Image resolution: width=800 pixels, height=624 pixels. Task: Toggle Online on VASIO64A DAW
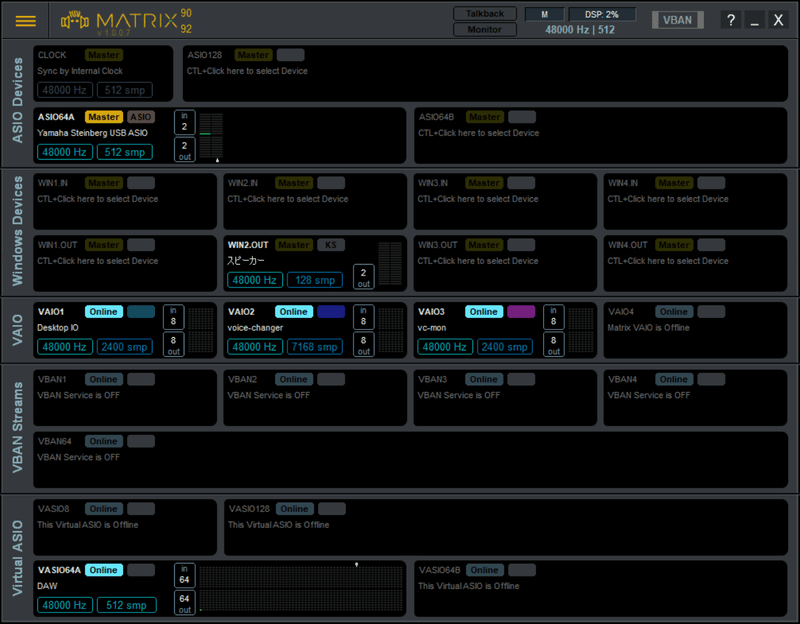tap(104, 570)
